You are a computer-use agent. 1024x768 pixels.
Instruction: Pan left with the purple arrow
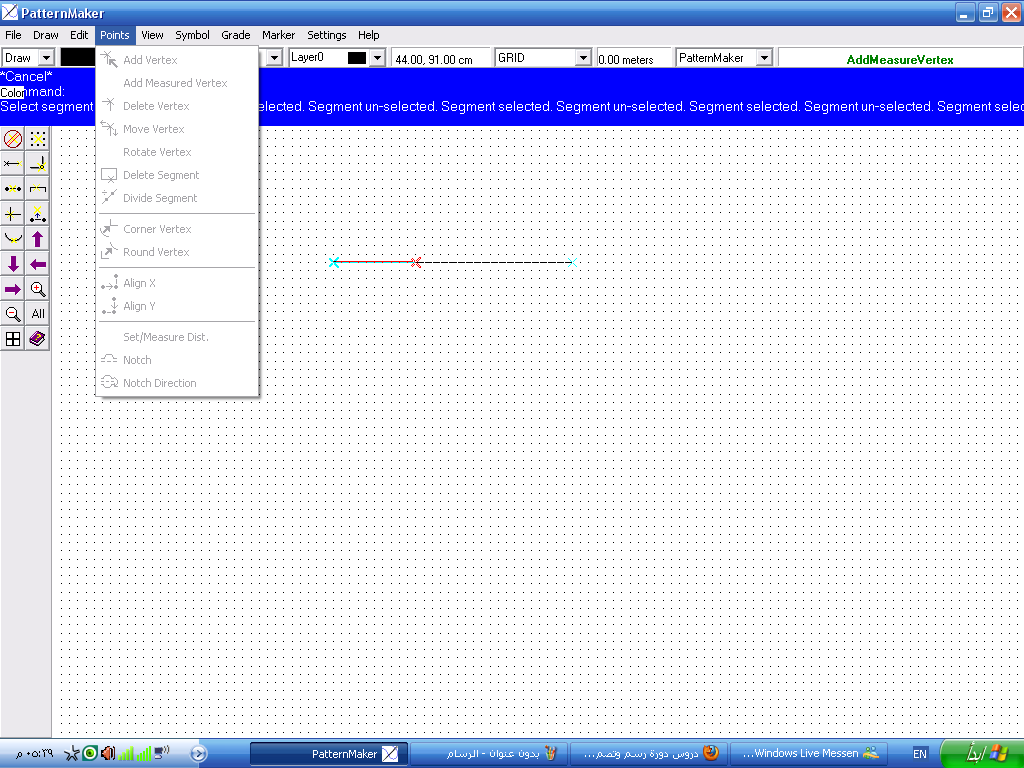point(38,264)
